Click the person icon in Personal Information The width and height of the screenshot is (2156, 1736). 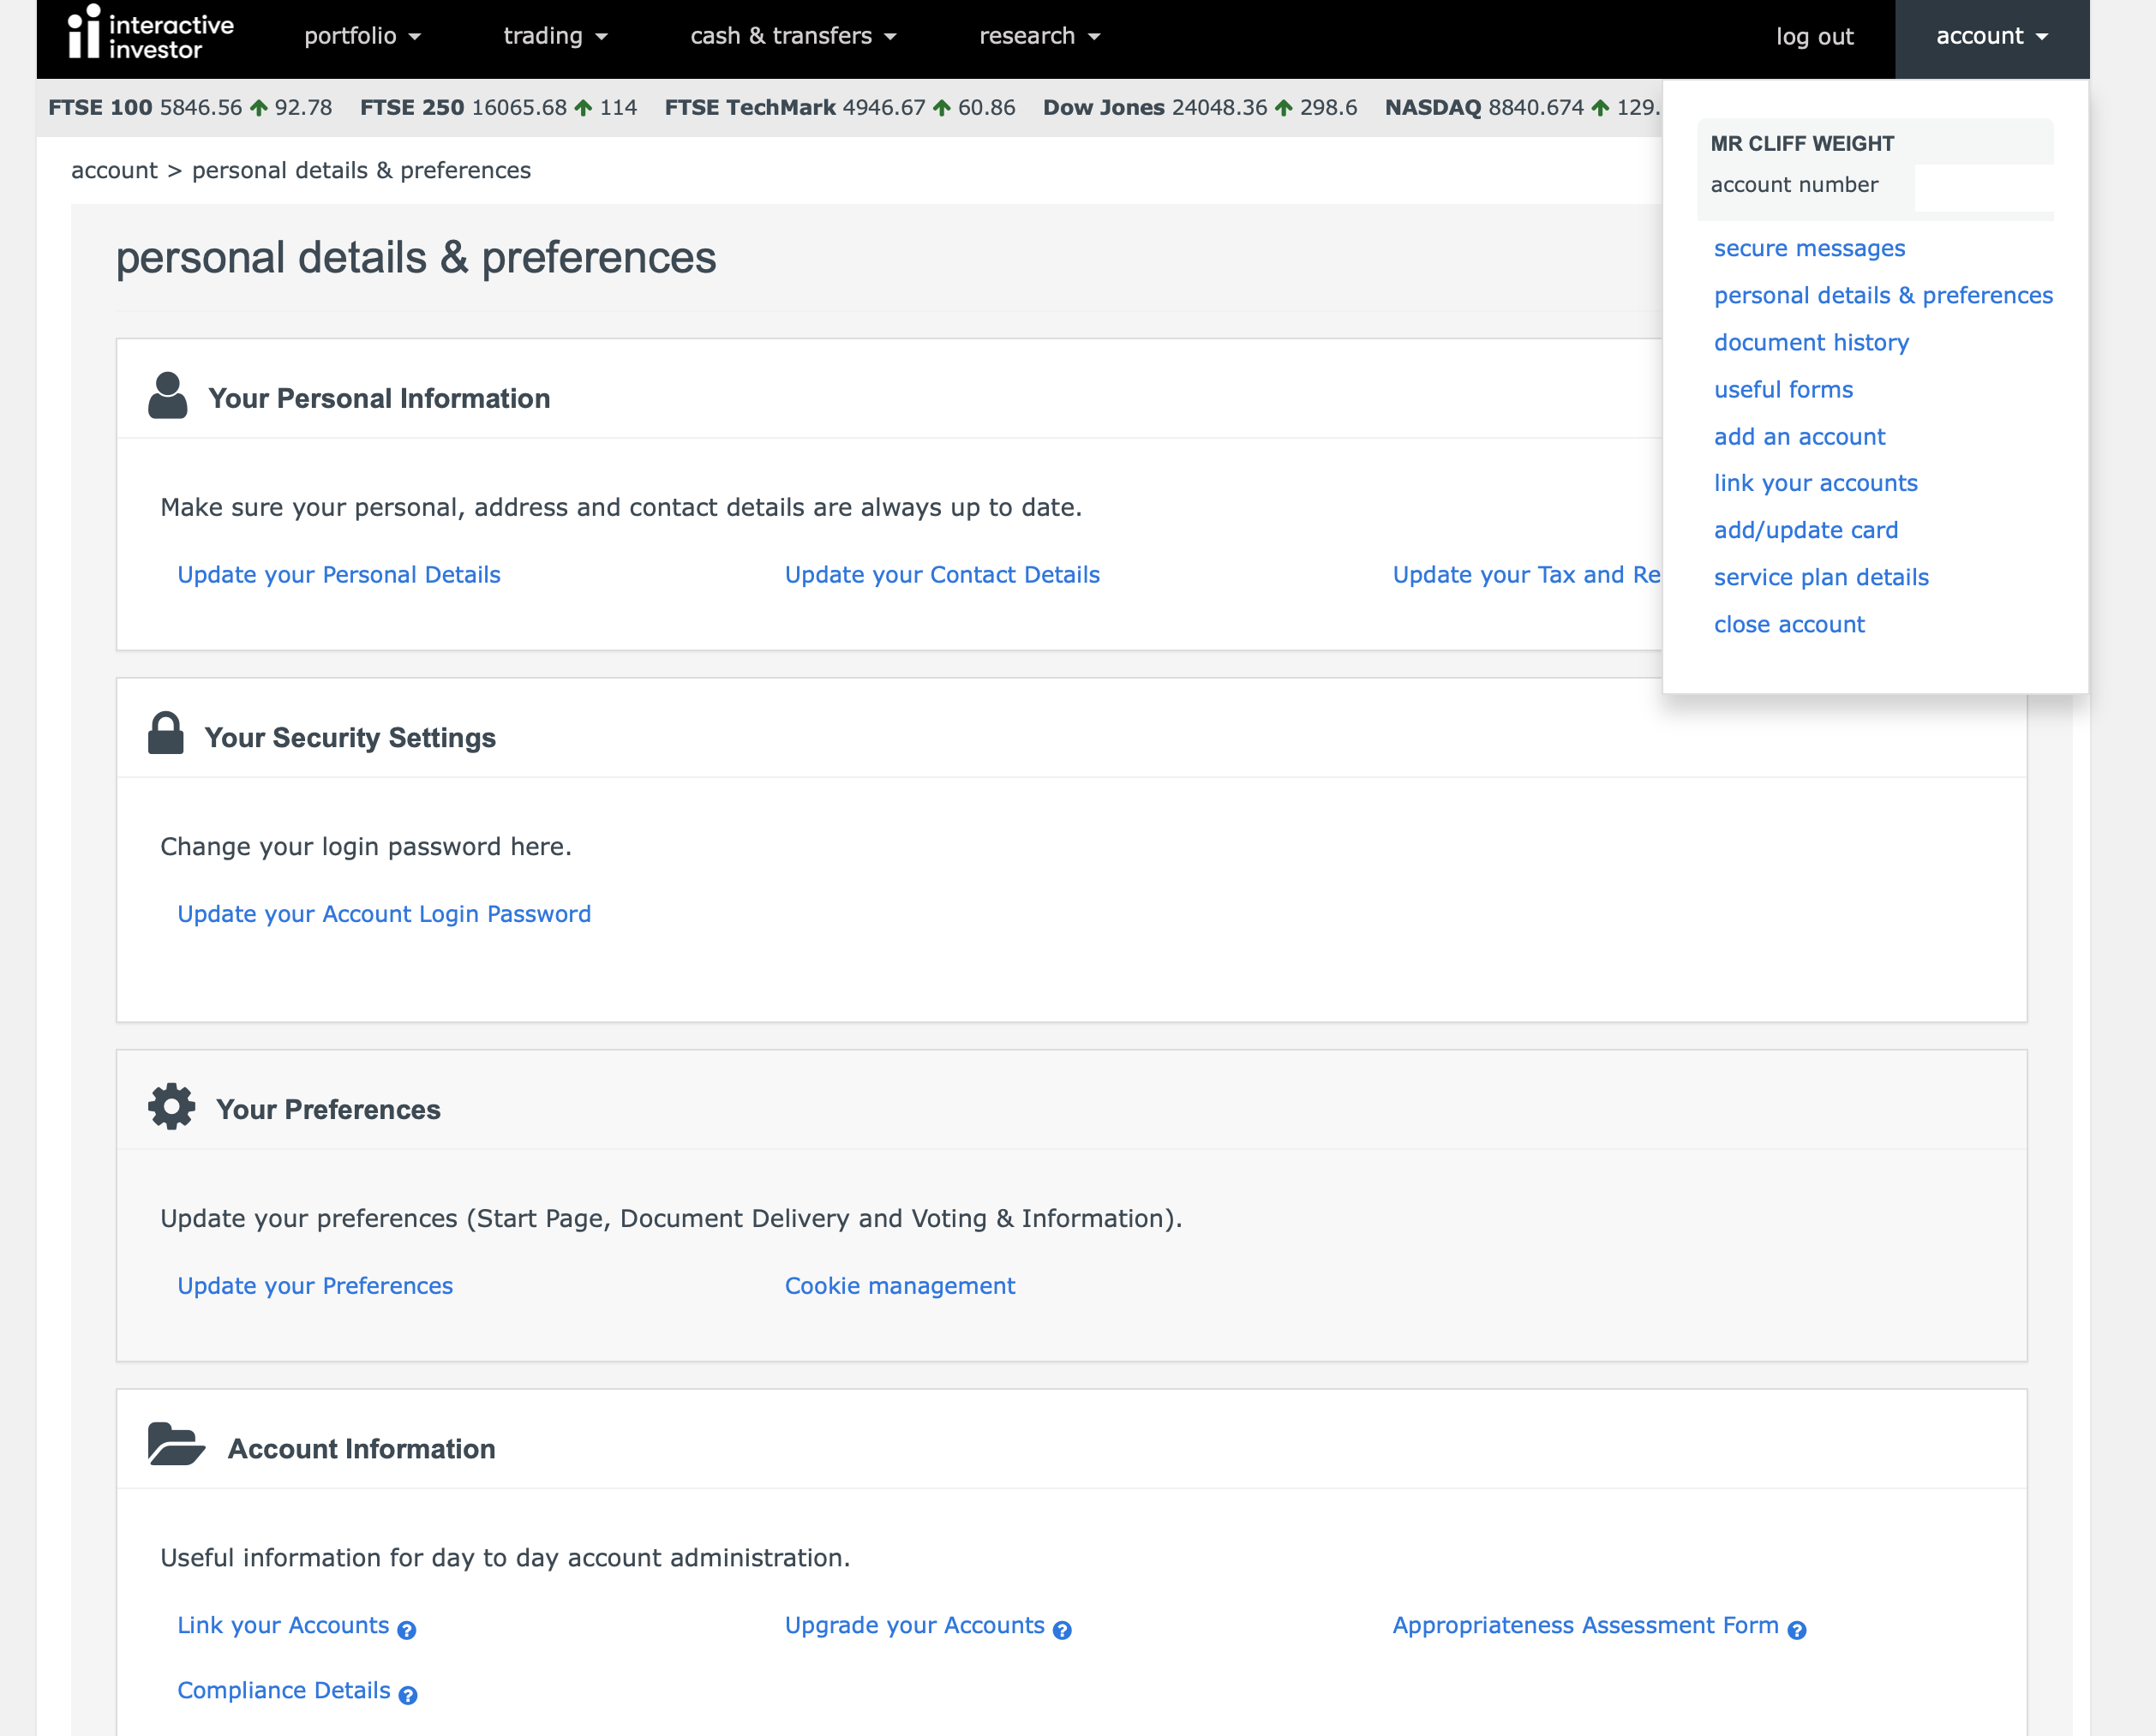(168, 396)
